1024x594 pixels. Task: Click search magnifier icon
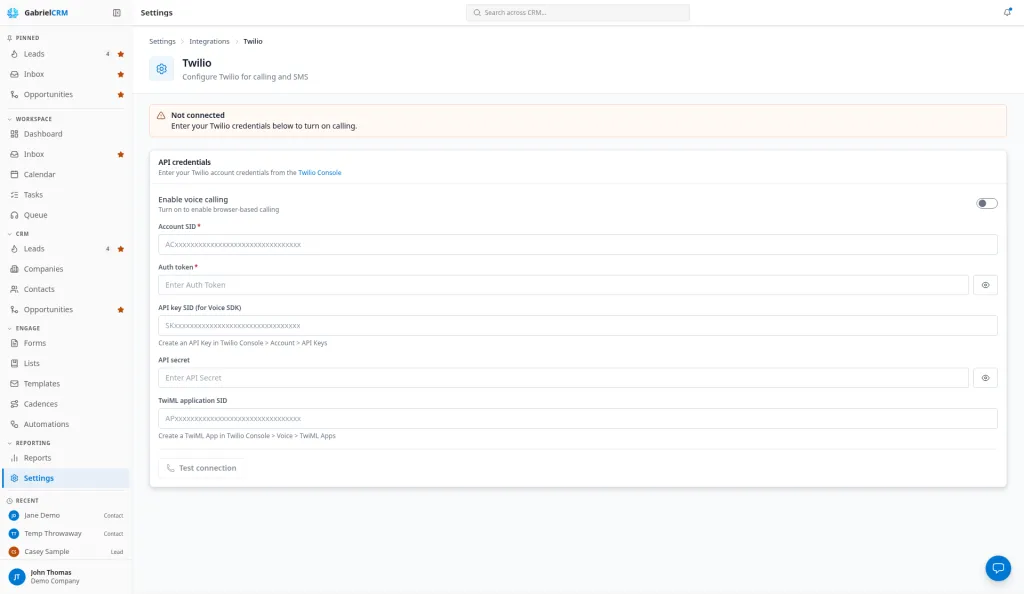tap(477, 12)
